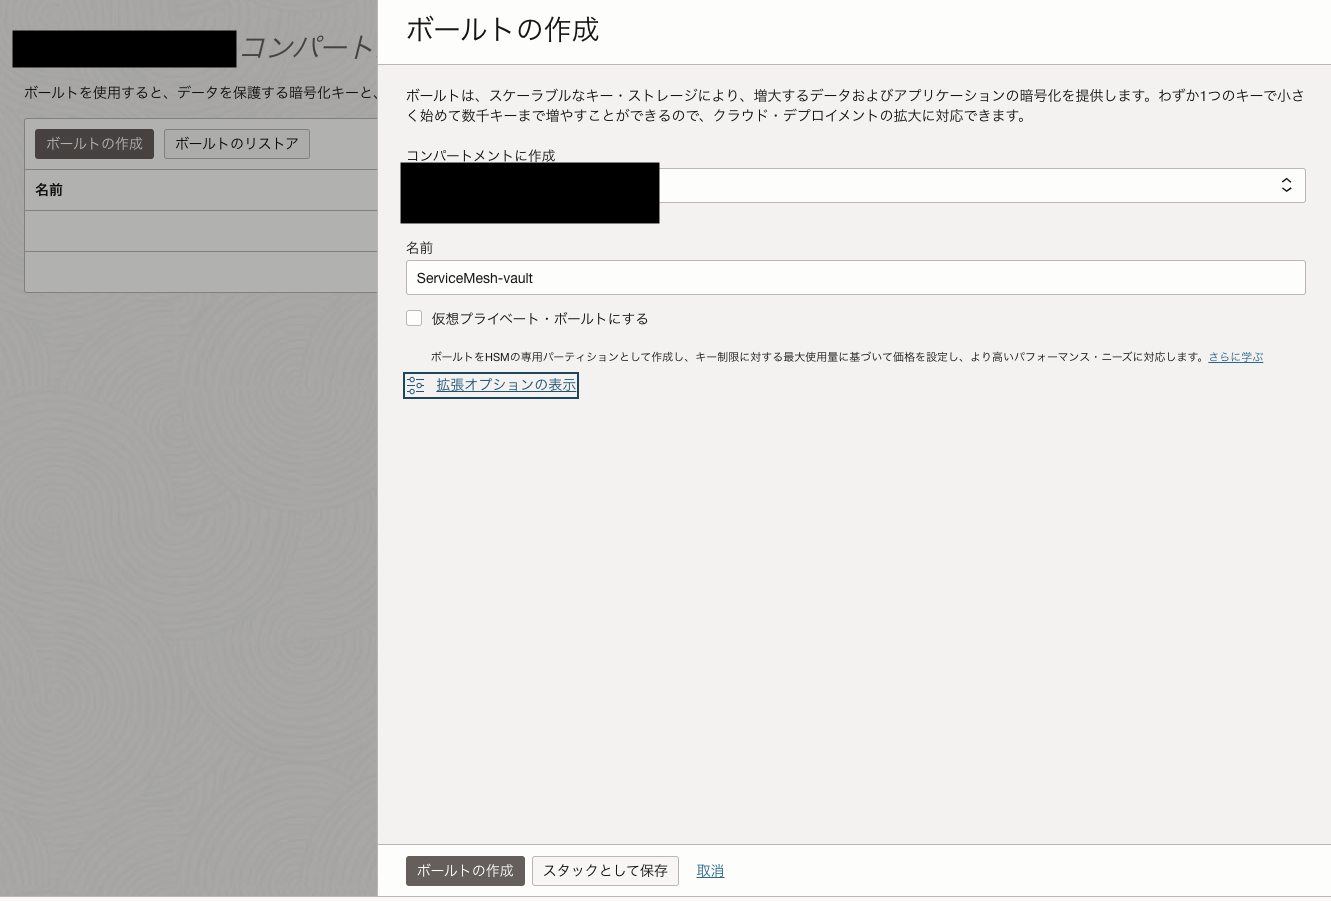The width and height of the screenshot is (1331, 901).
Task: Save the configuration with スタックとして保存
Action: pos(605,870)
